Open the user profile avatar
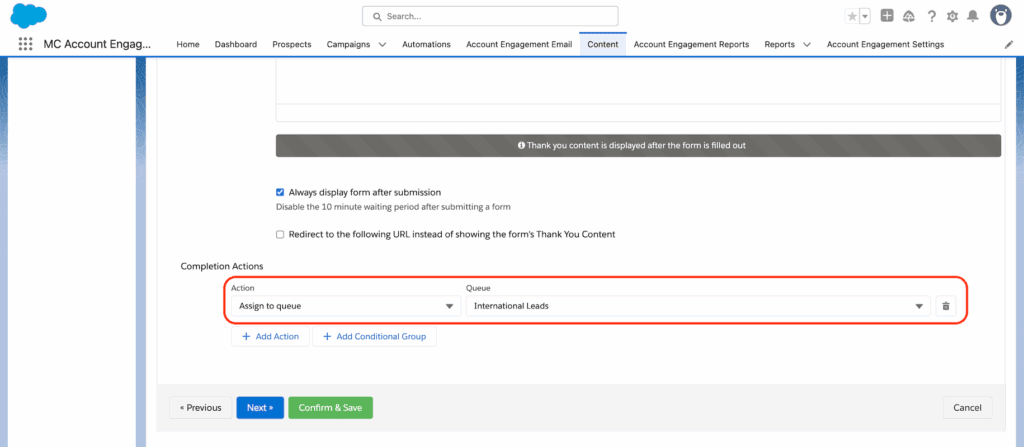This screenshot has width=1024, height=447. point(1000,15)
